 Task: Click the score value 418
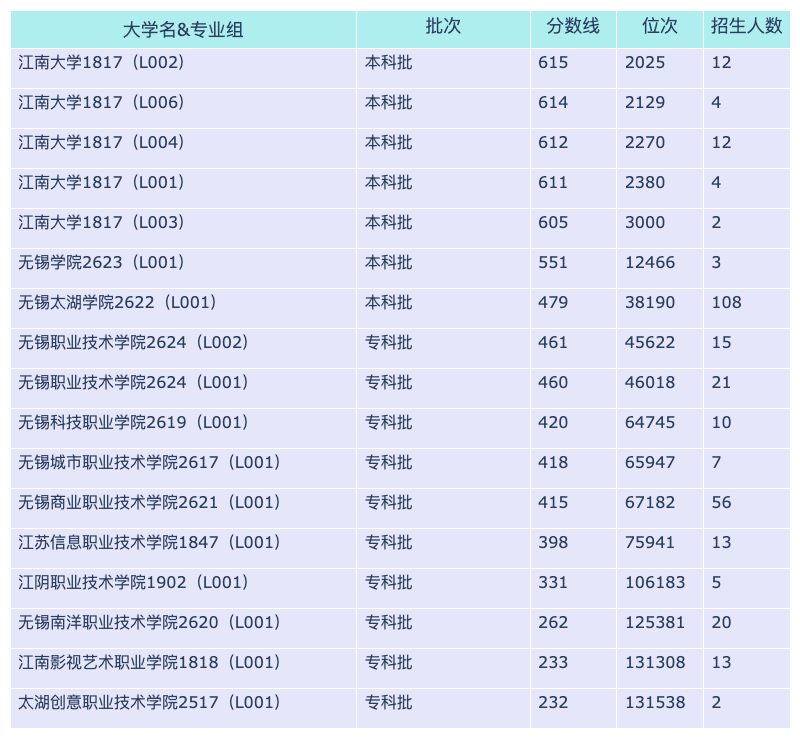click(x=553, y=462)
